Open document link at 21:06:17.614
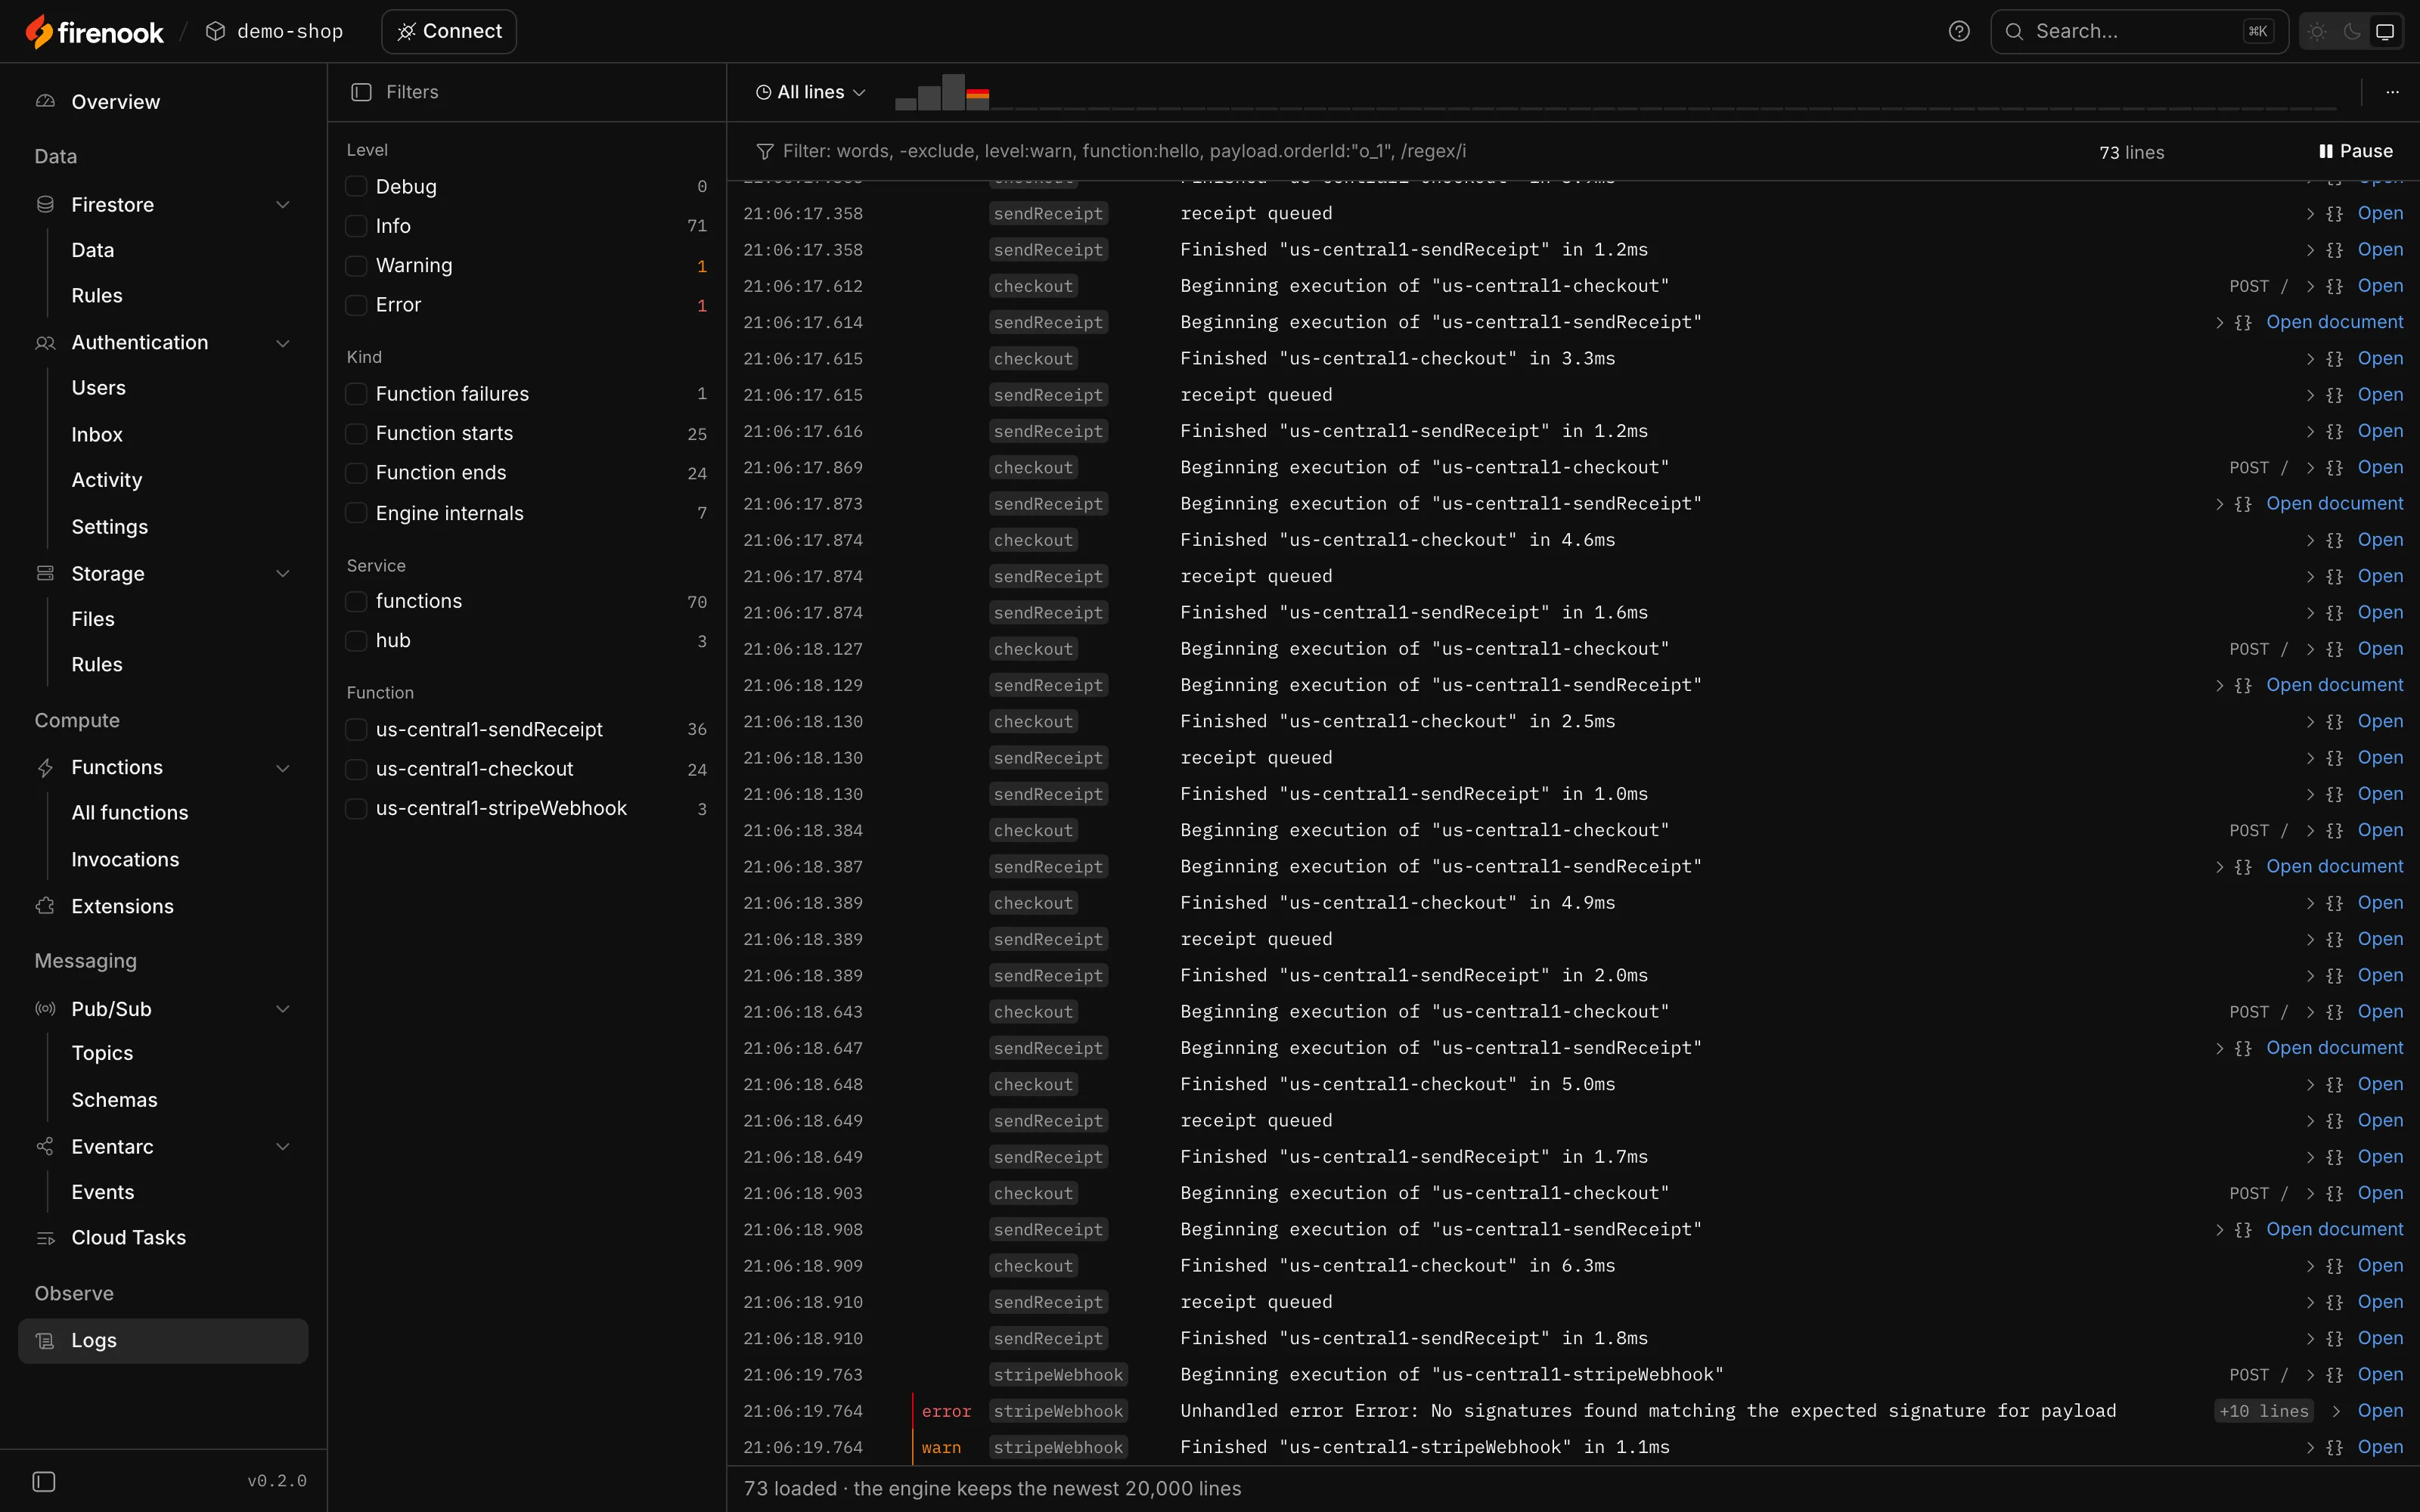 [2334, 322]
